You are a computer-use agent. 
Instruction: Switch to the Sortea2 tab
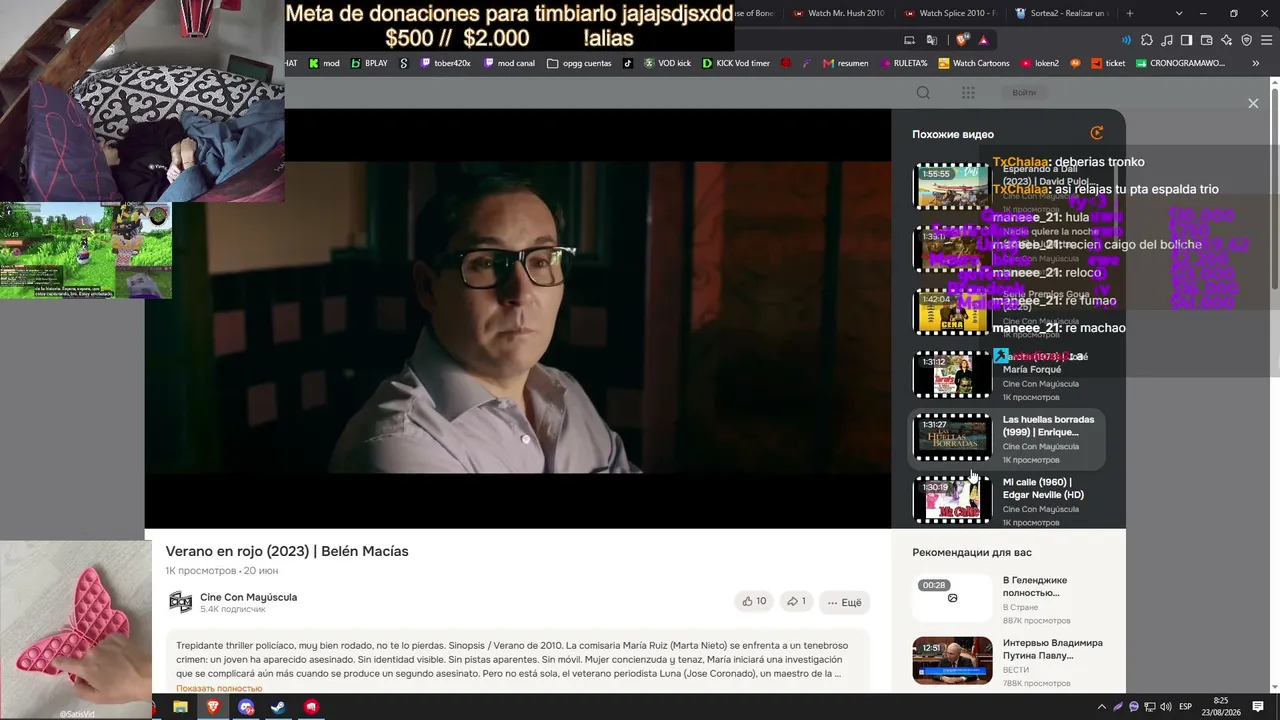(1062, 13)
